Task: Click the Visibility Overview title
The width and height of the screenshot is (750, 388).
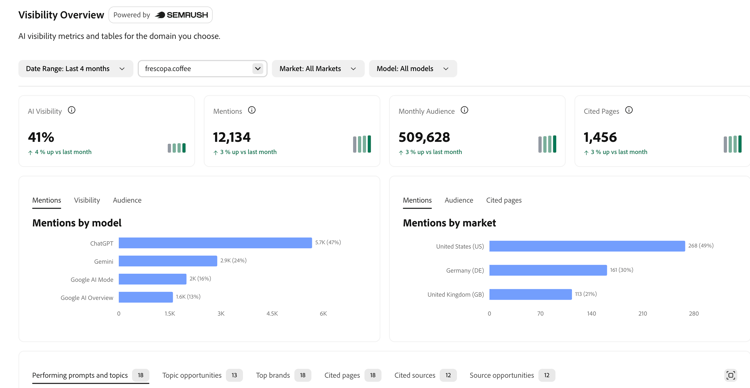Action: [61, 15]
